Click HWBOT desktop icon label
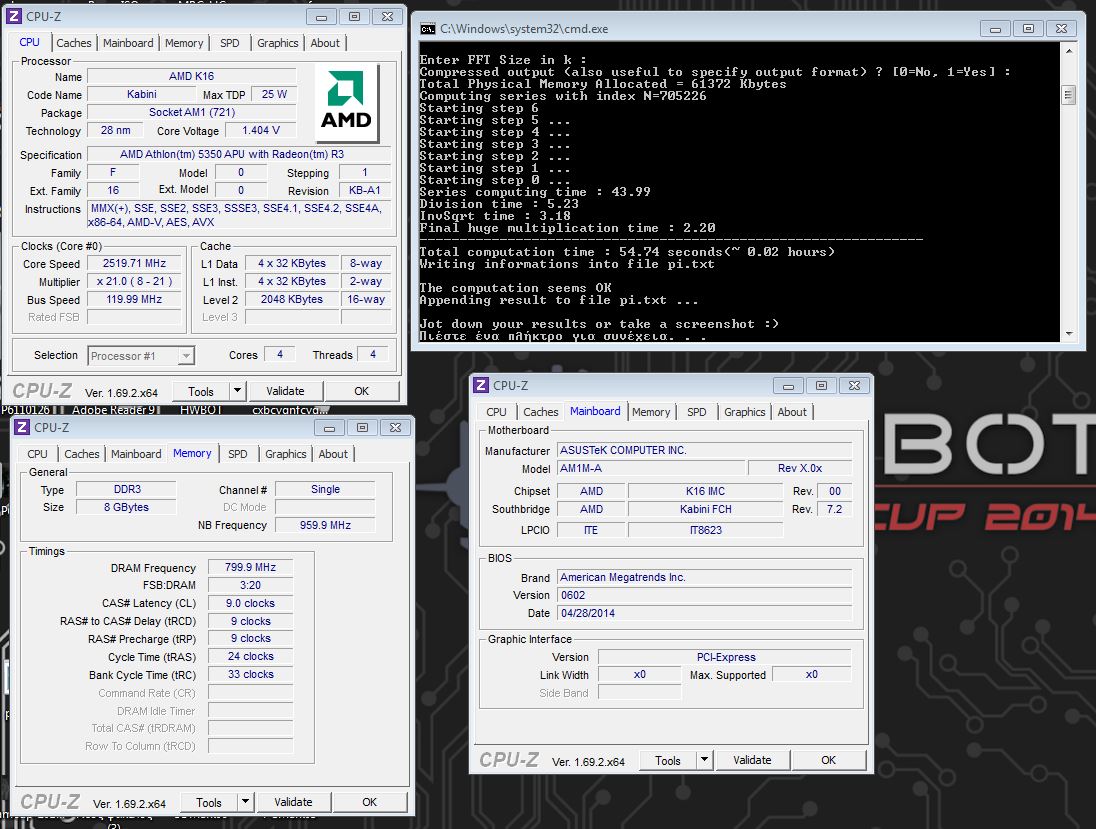 (201, 410)
